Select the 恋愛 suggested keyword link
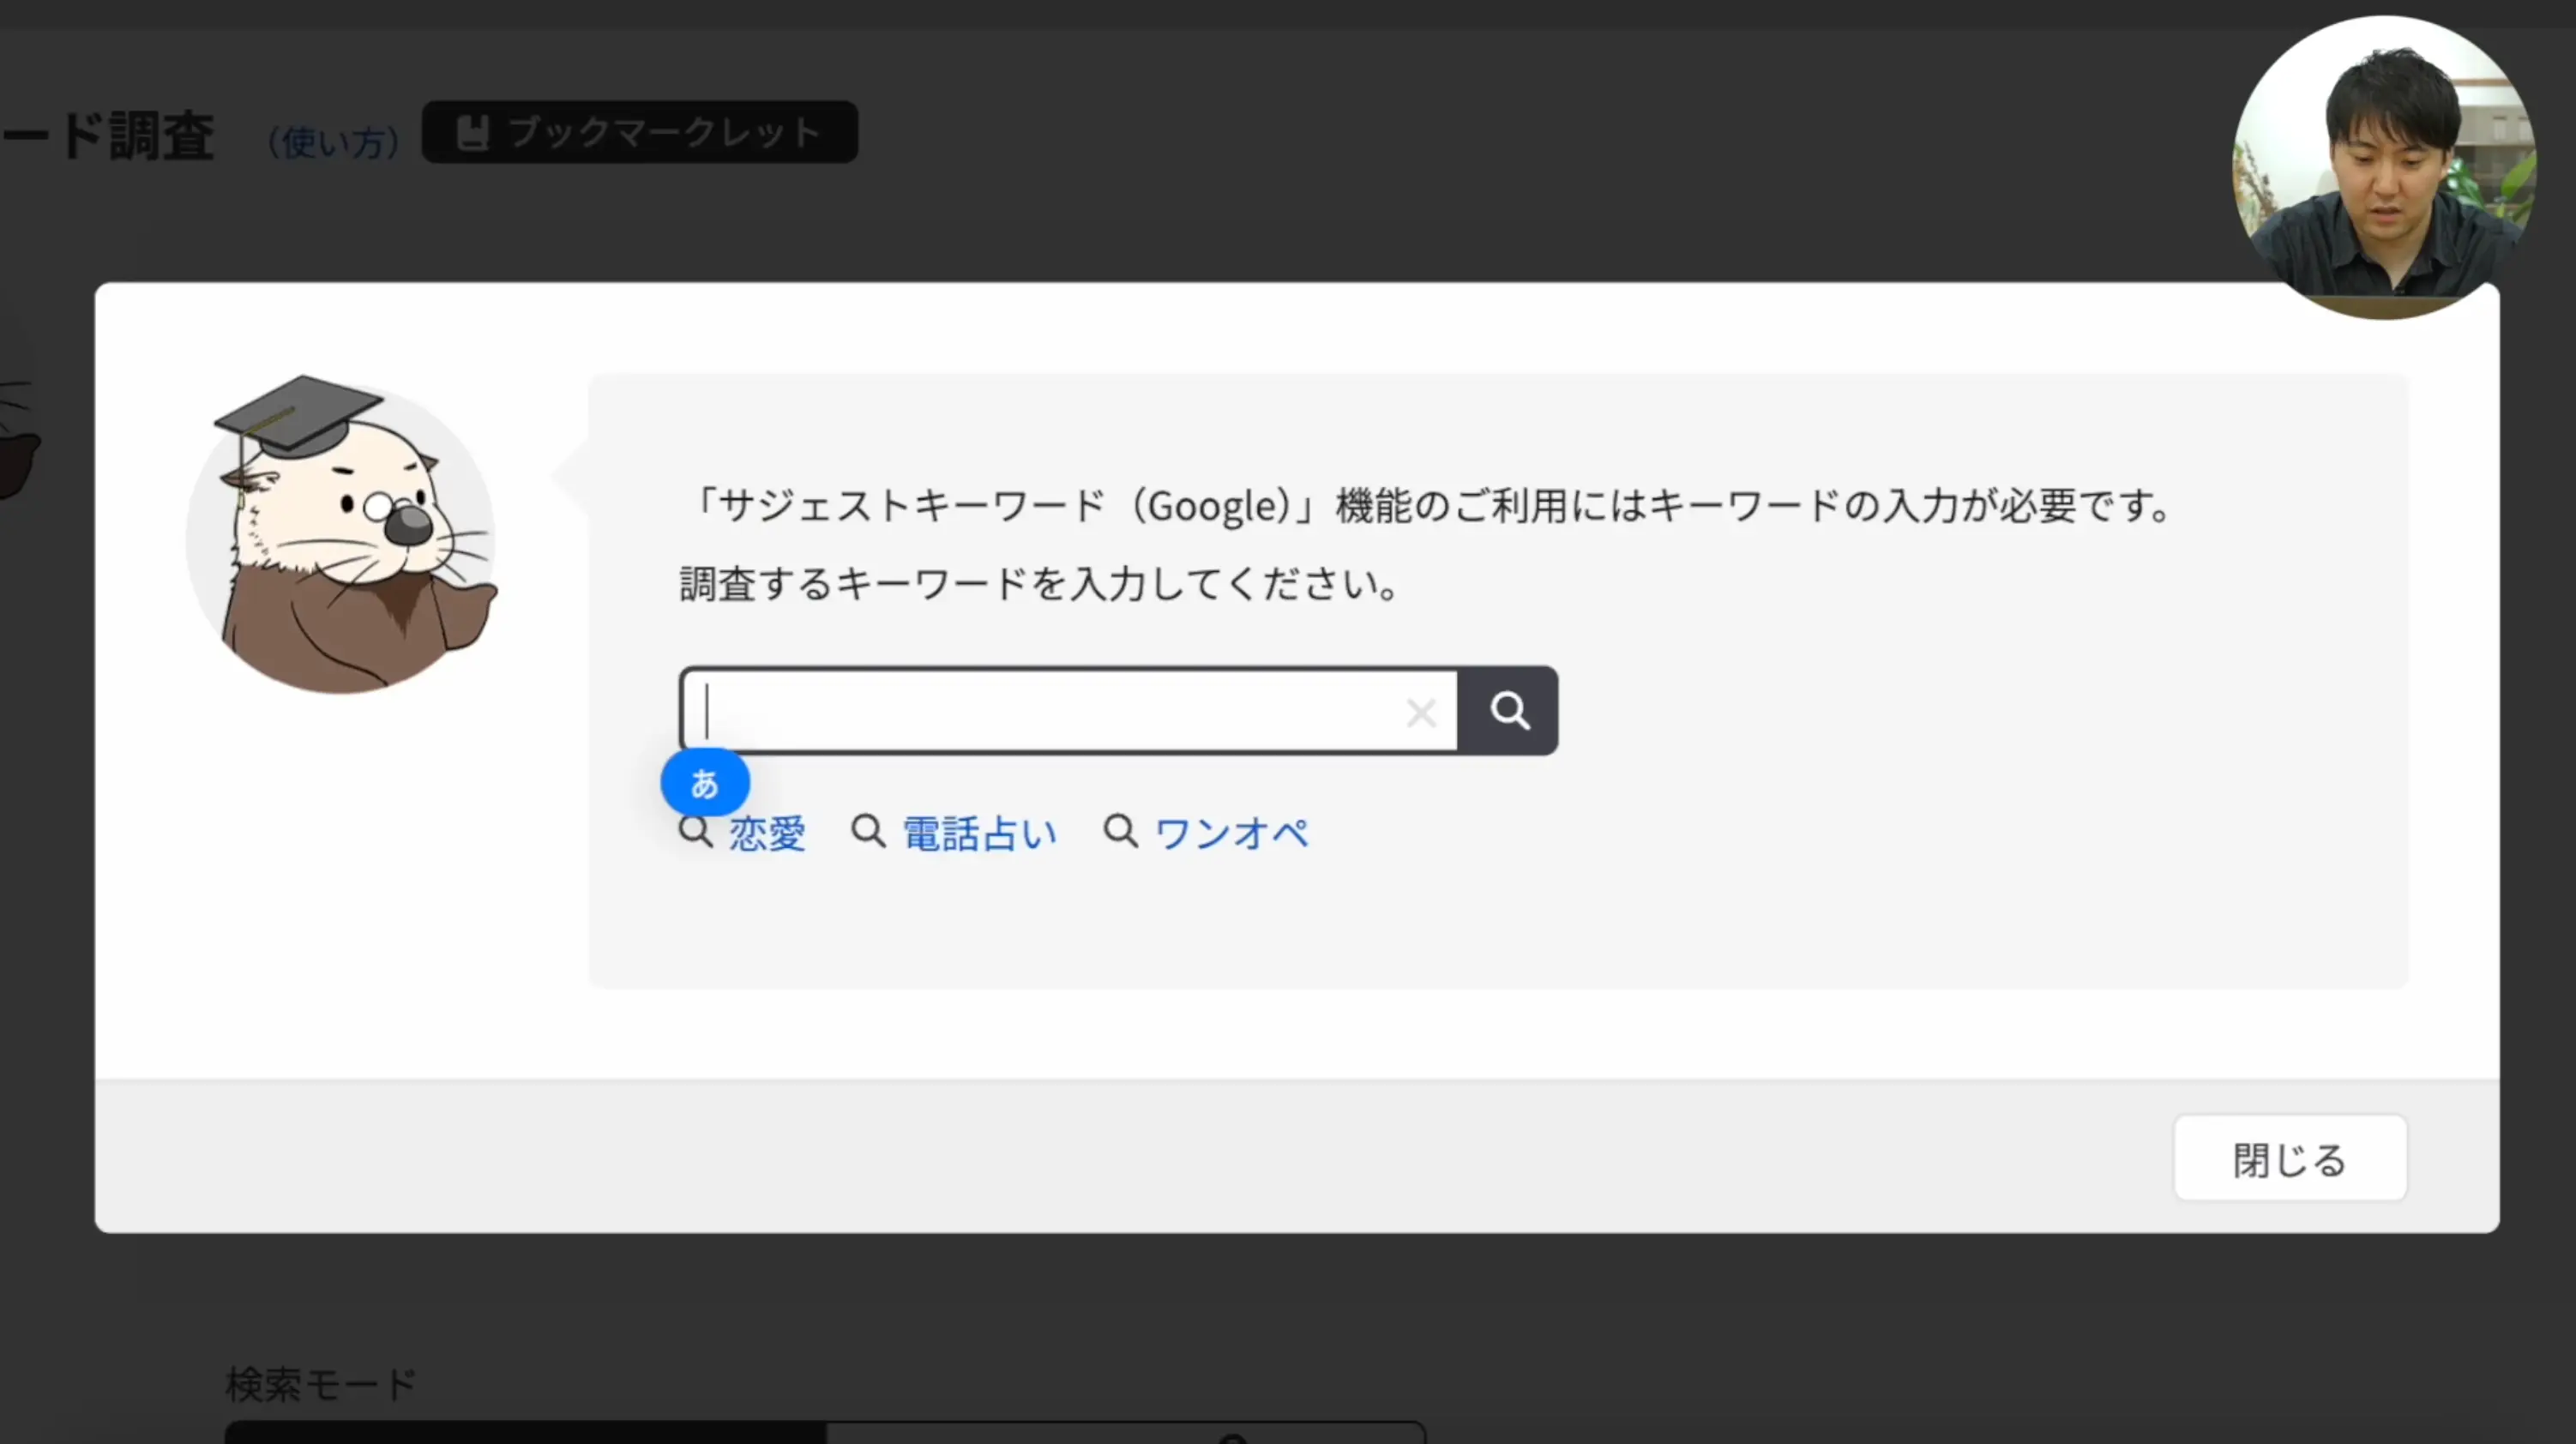This screenshot has width=2576, height=1444. 767,833
